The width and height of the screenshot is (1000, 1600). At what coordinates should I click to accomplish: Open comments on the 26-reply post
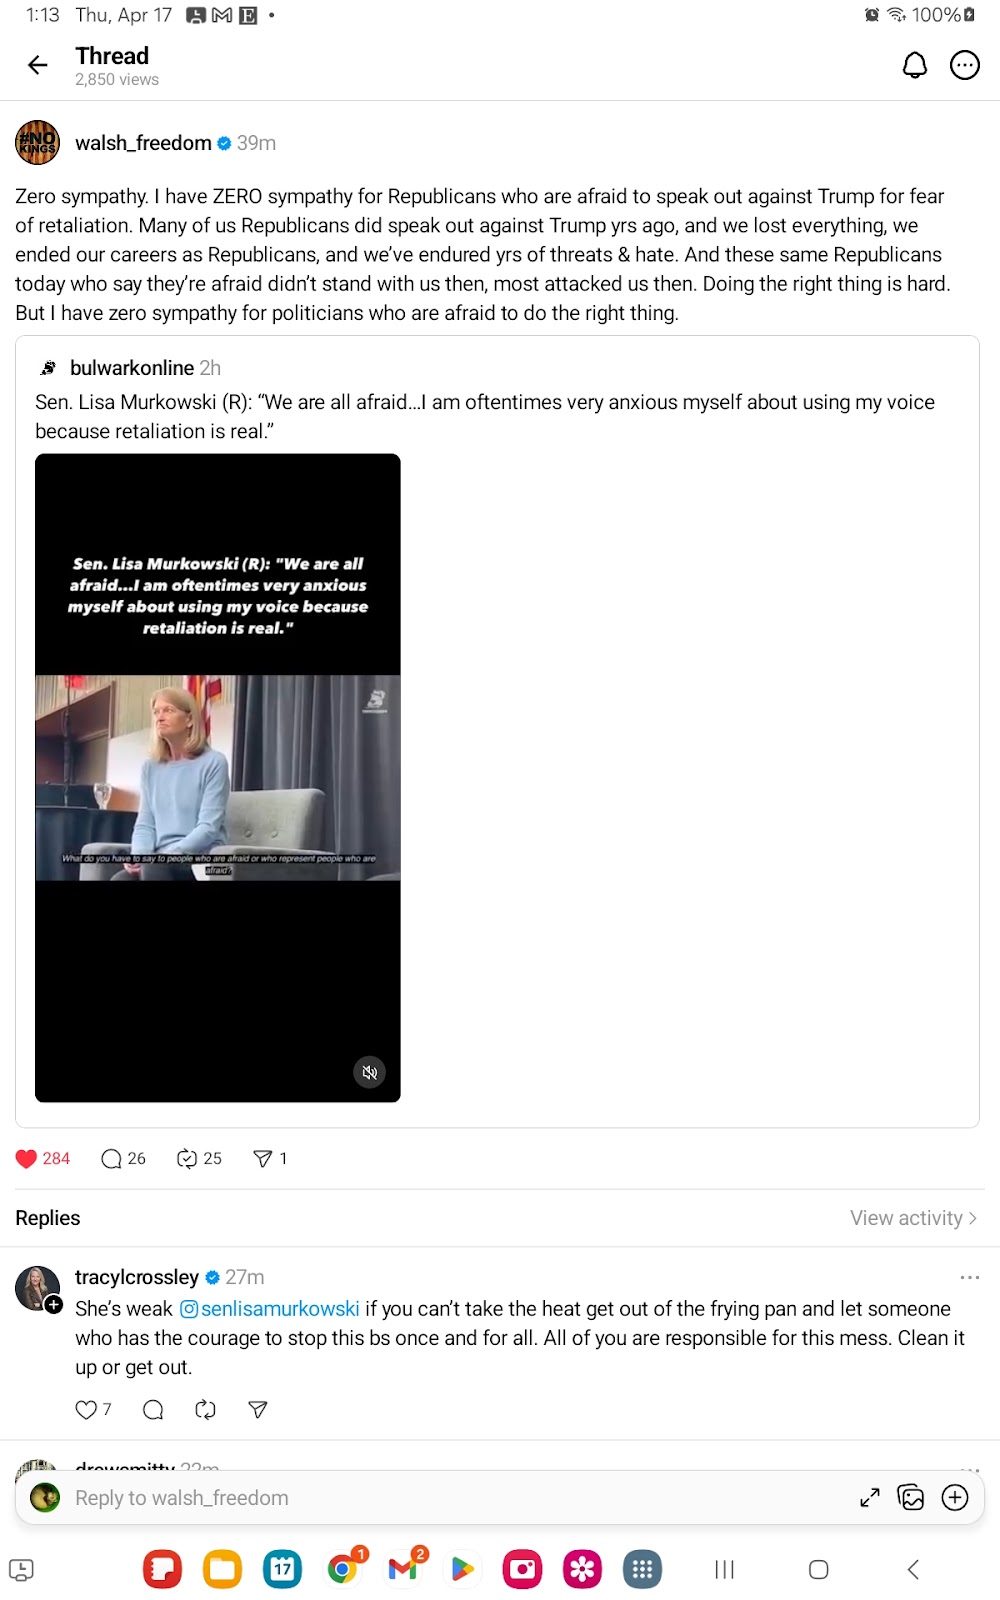pos(111,1158)
